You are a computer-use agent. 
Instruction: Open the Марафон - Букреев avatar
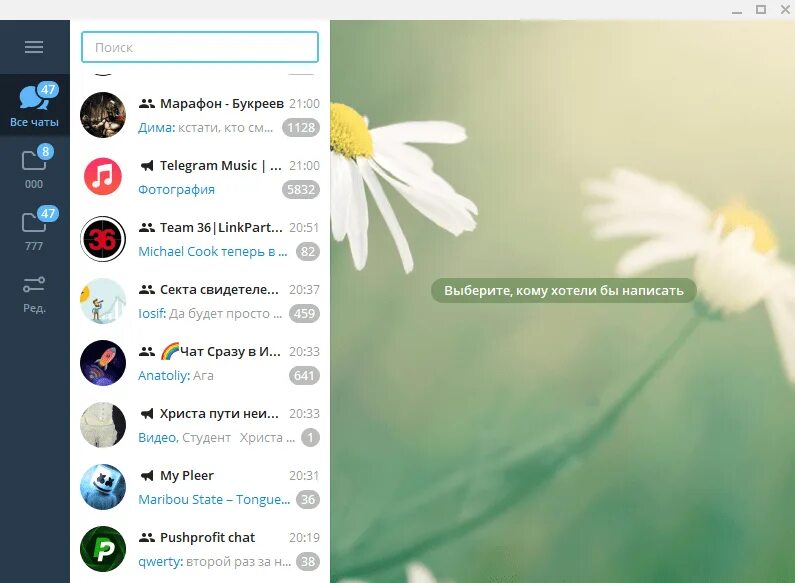point(103,115)
